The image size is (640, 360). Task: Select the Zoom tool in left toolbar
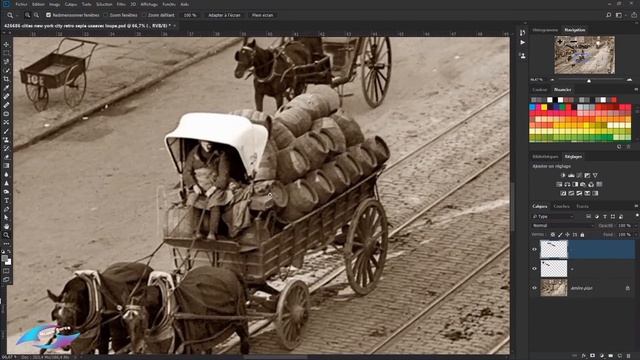tap(6, 235)
